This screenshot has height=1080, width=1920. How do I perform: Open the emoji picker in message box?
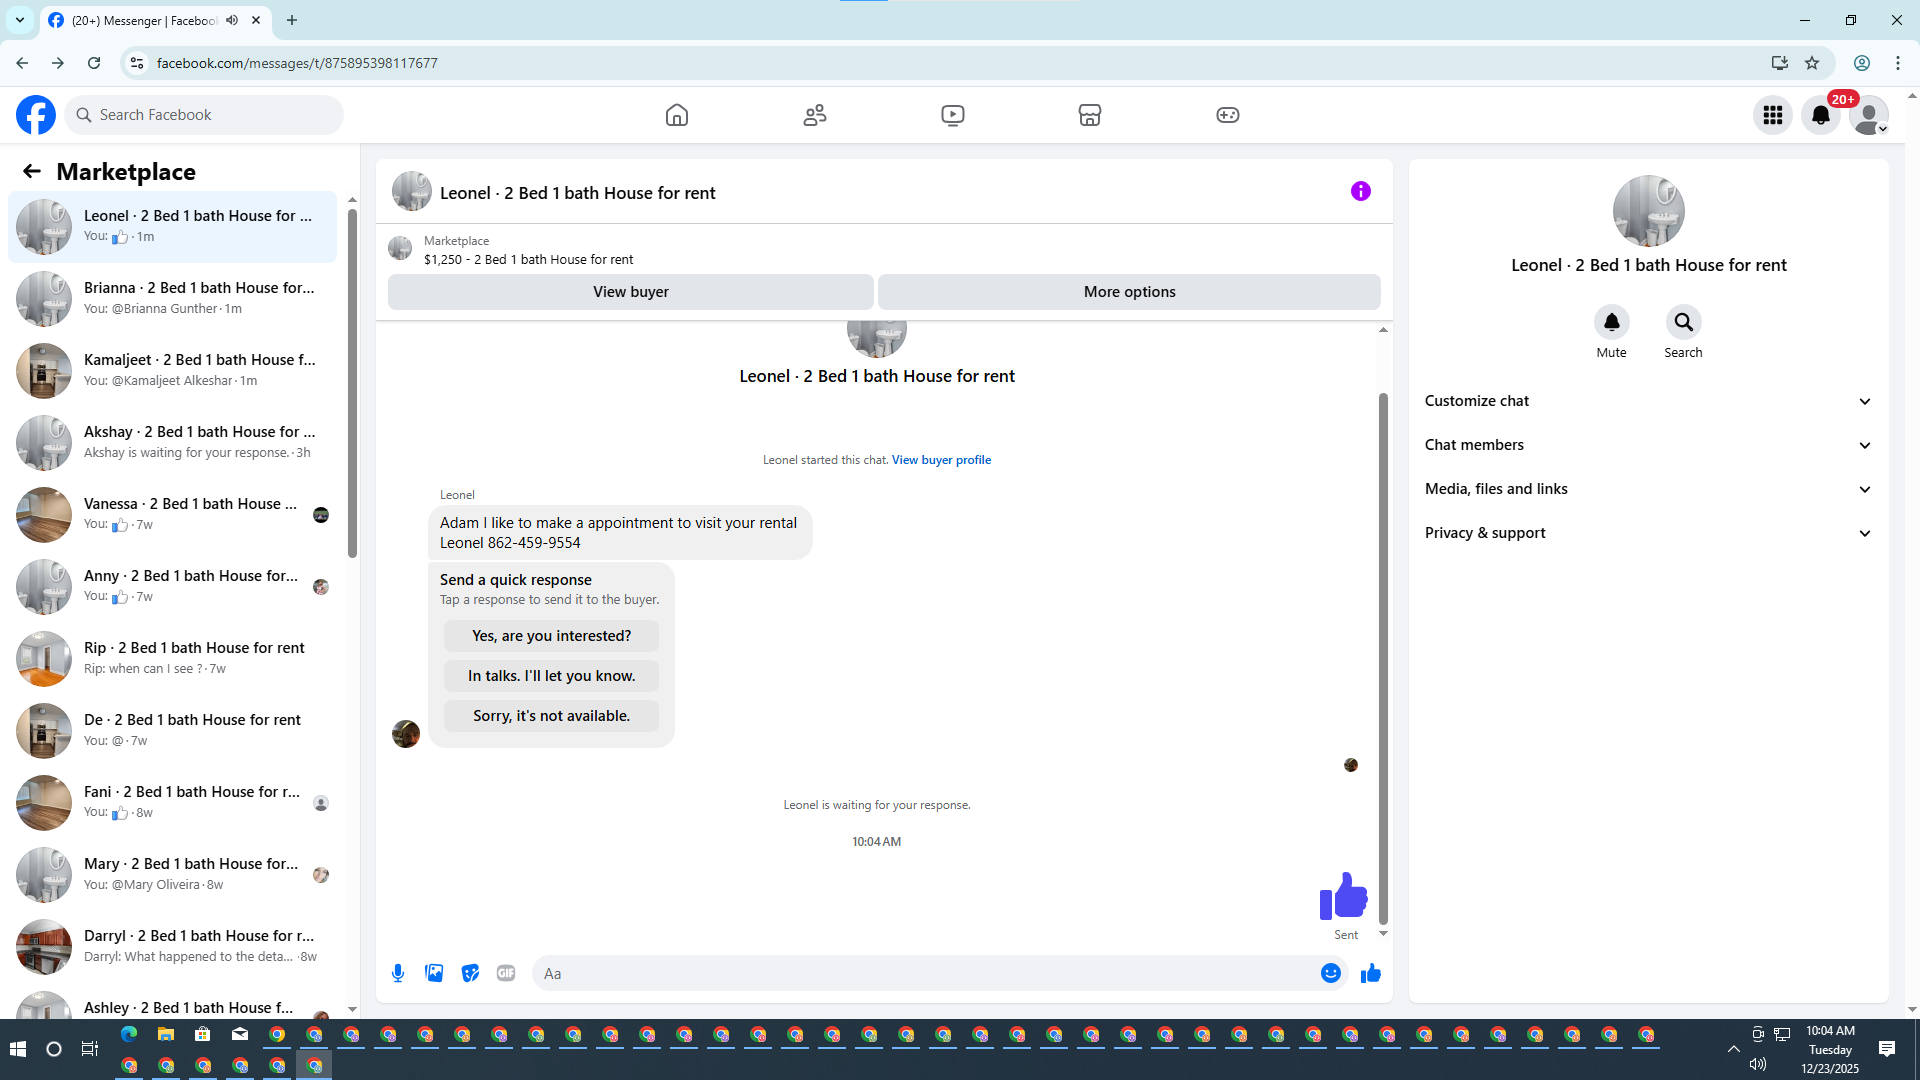[1330, 973]
